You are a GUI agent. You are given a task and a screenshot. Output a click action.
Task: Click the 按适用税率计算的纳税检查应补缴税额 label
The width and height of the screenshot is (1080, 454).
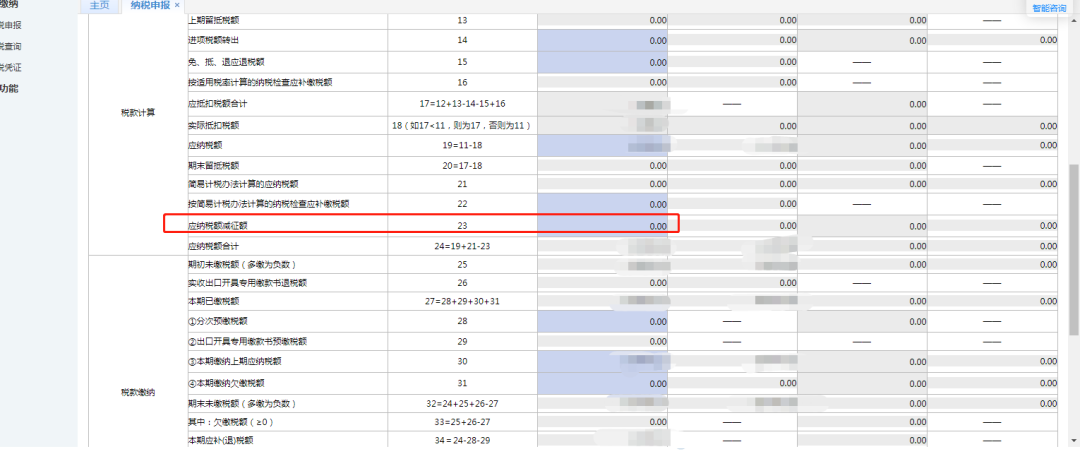(260, 83)
